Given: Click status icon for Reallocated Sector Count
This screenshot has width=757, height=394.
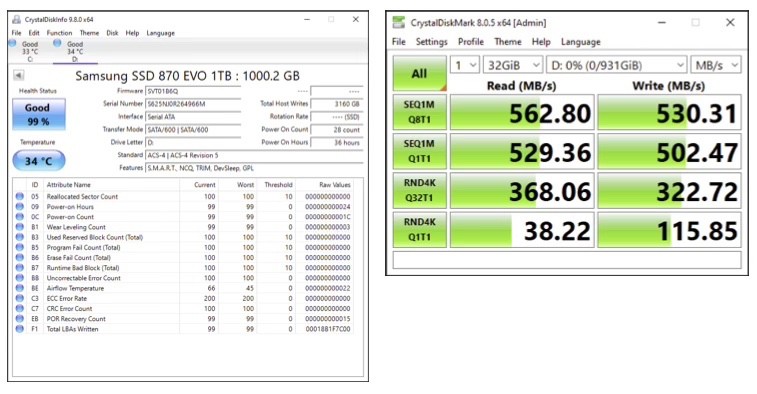Looking at the screenshot, I should [x=19, y=197].
